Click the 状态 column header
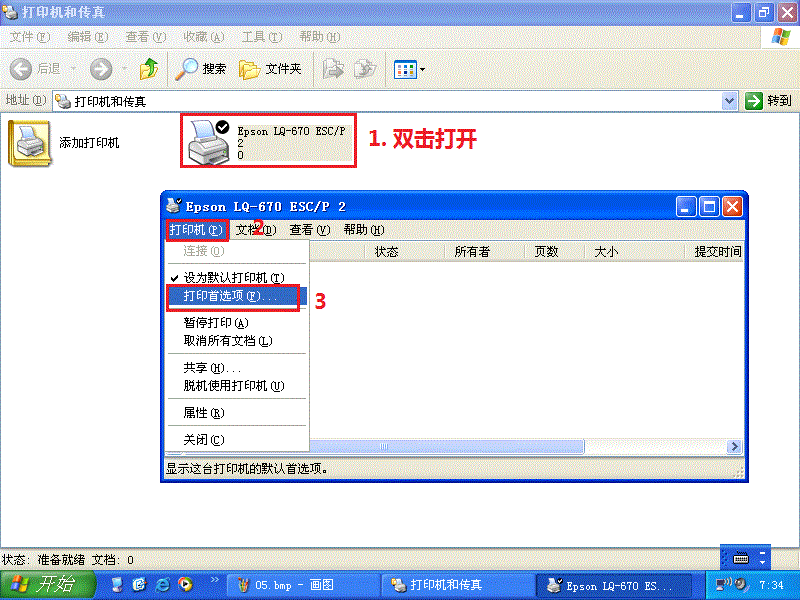800x600 pixels. point(405,252)
